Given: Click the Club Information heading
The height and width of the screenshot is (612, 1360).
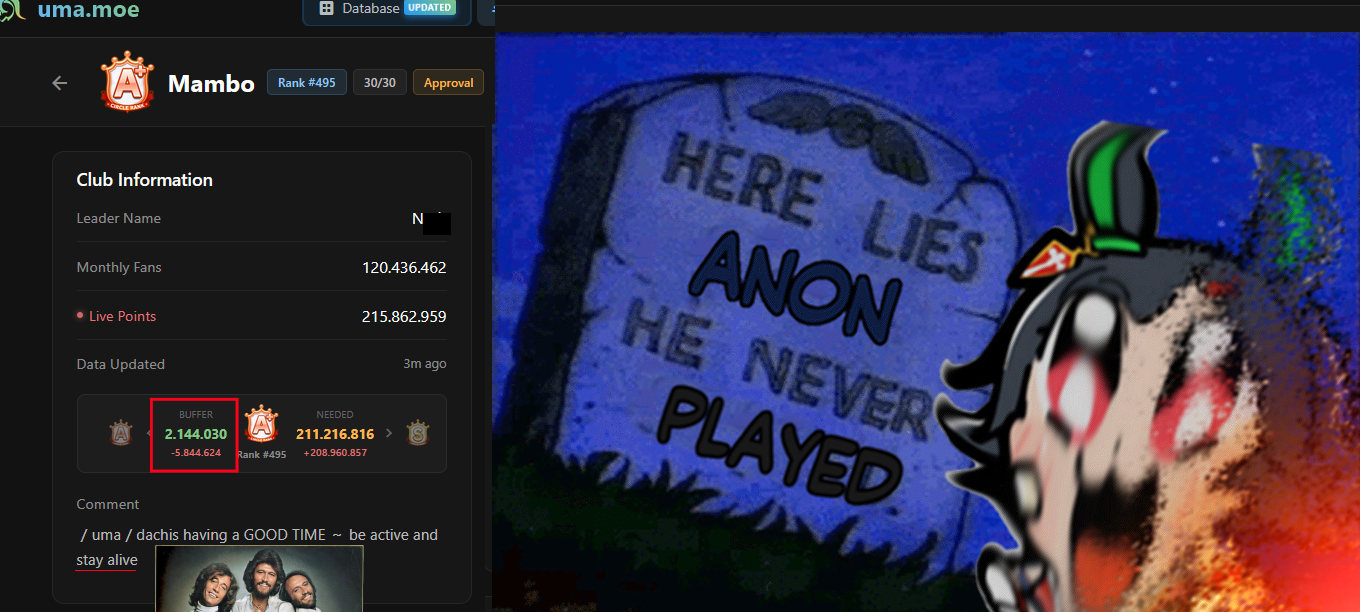Looking at the screenshot, I should click(145, 180).
